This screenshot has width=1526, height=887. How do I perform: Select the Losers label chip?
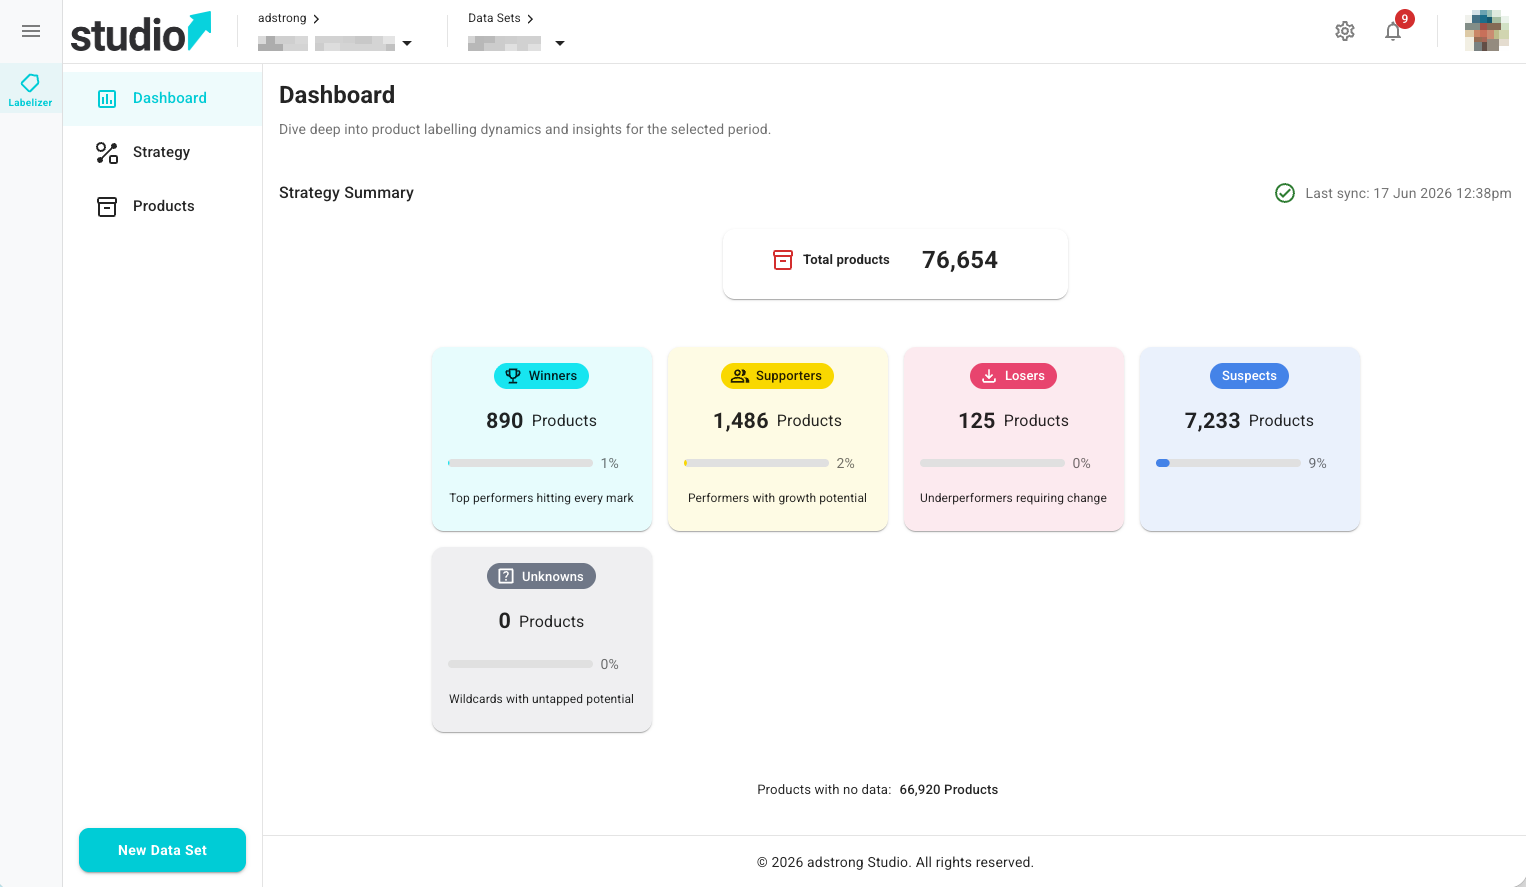point(1013,376)
